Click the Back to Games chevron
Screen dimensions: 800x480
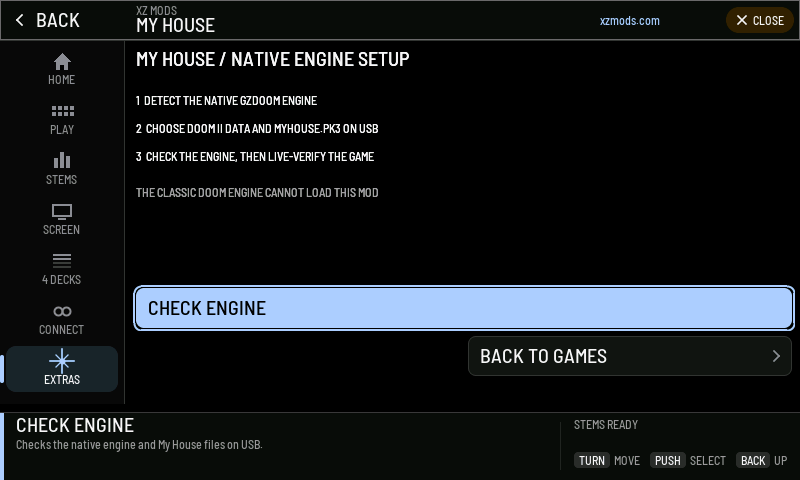(x=776, y=356)
